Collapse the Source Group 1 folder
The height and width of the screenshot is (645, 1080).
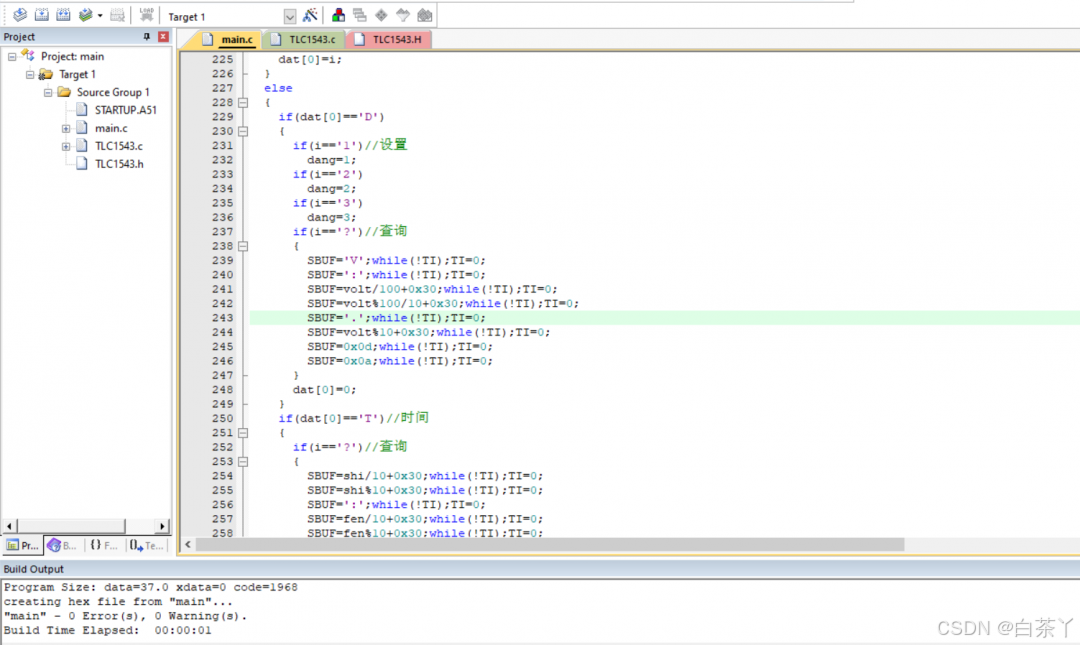[48, 92]
